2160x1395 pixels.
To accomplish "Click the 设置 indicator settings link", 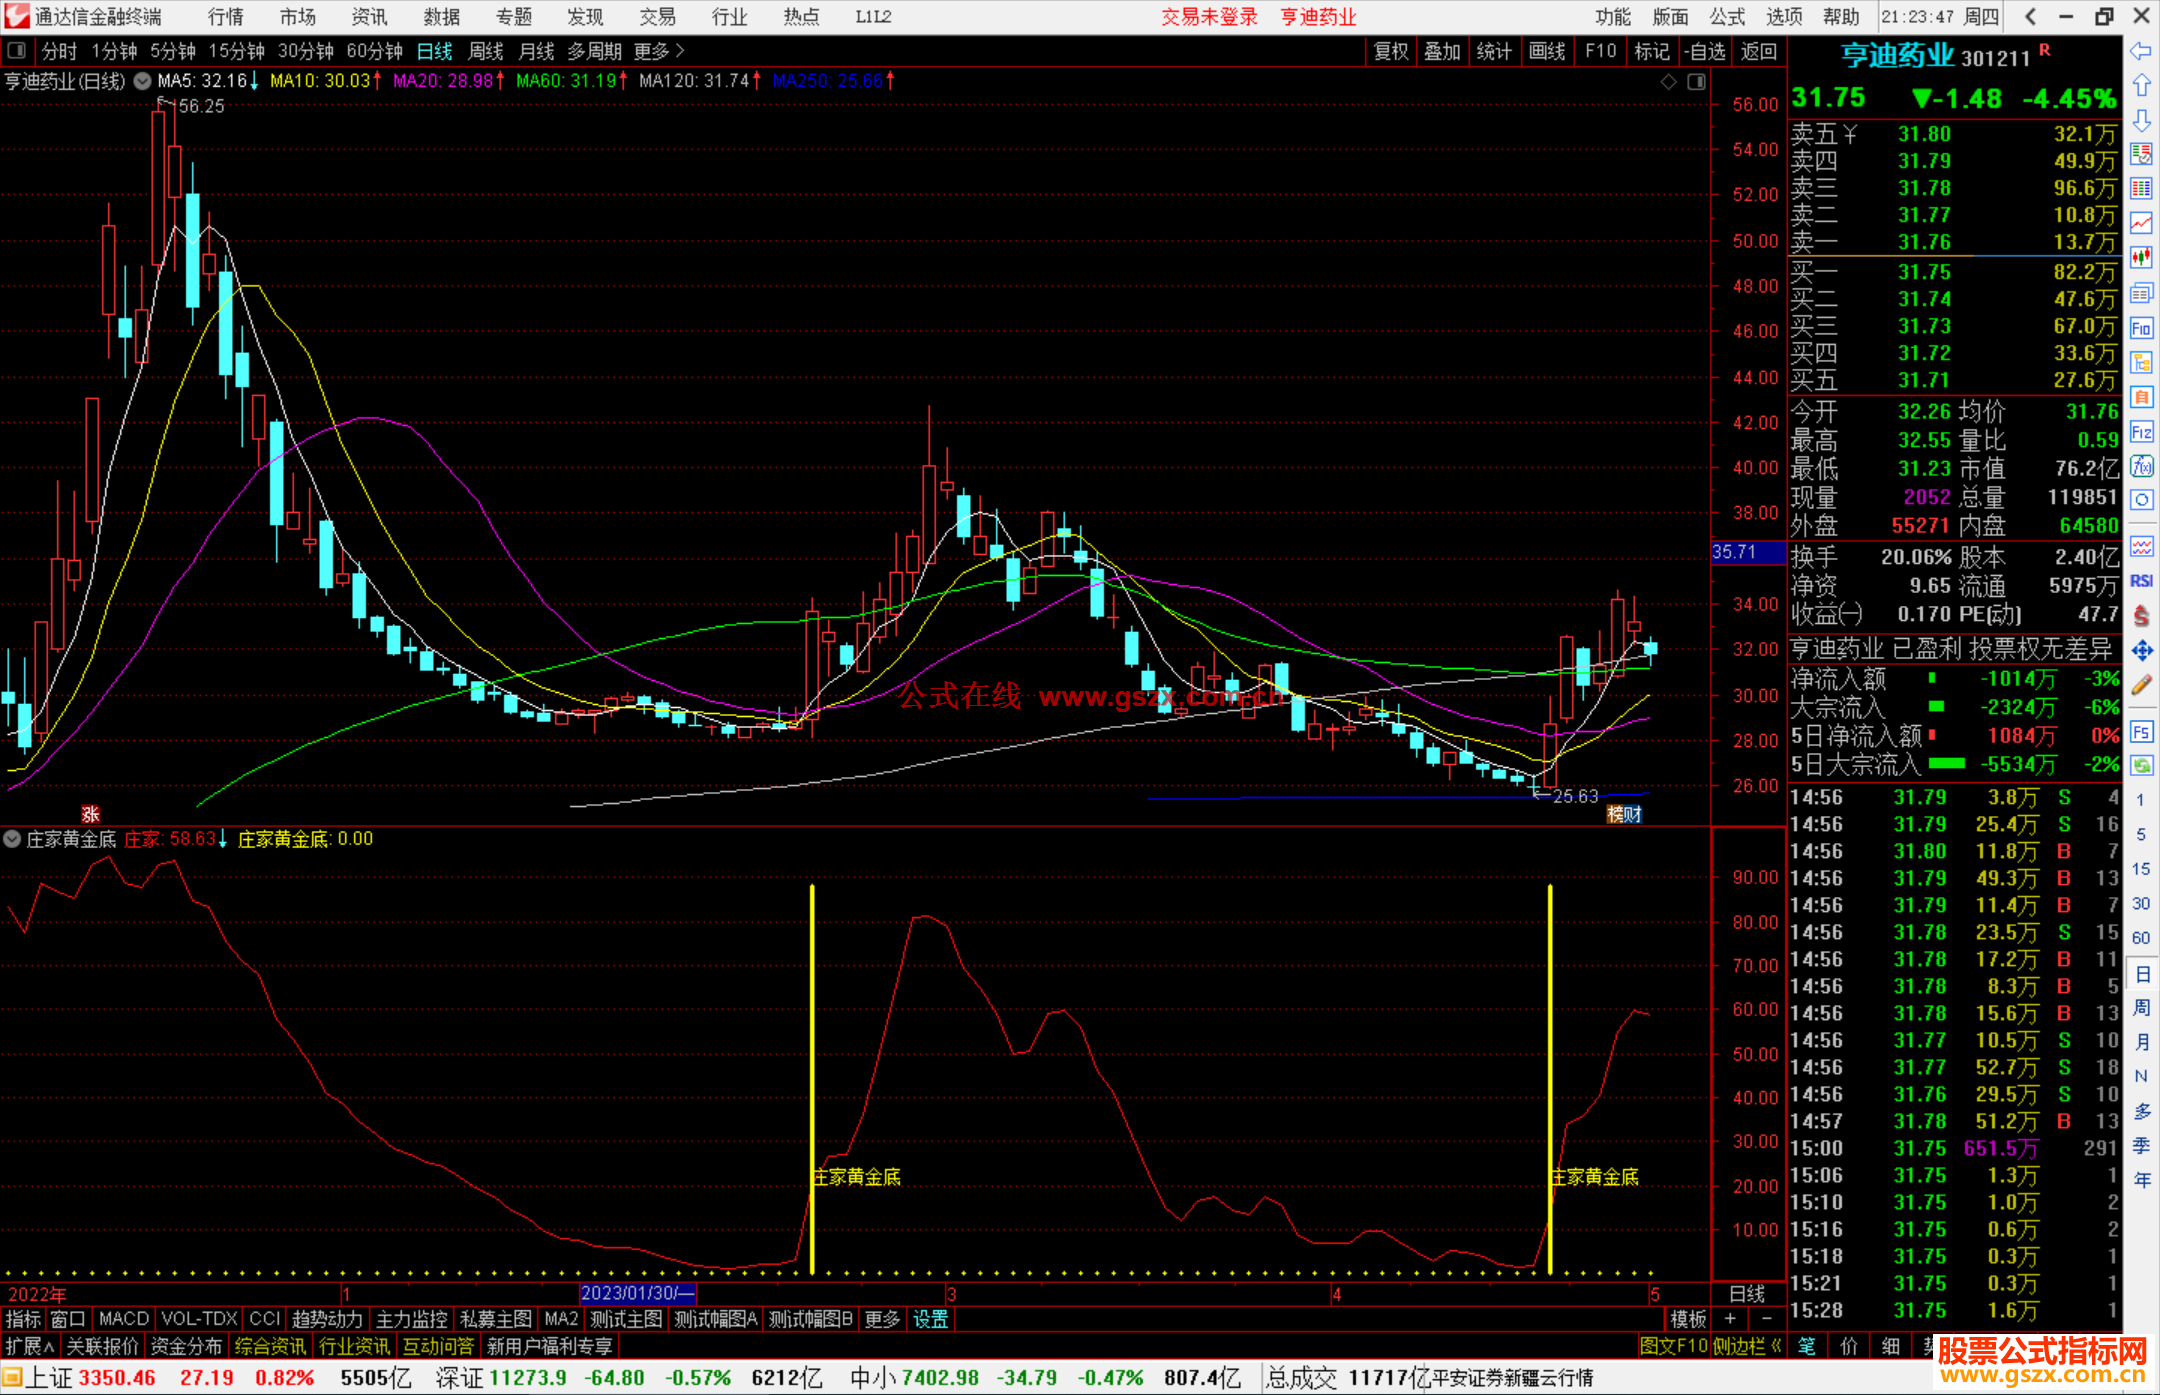I will pyautogui.click(x=930, y=1319).
